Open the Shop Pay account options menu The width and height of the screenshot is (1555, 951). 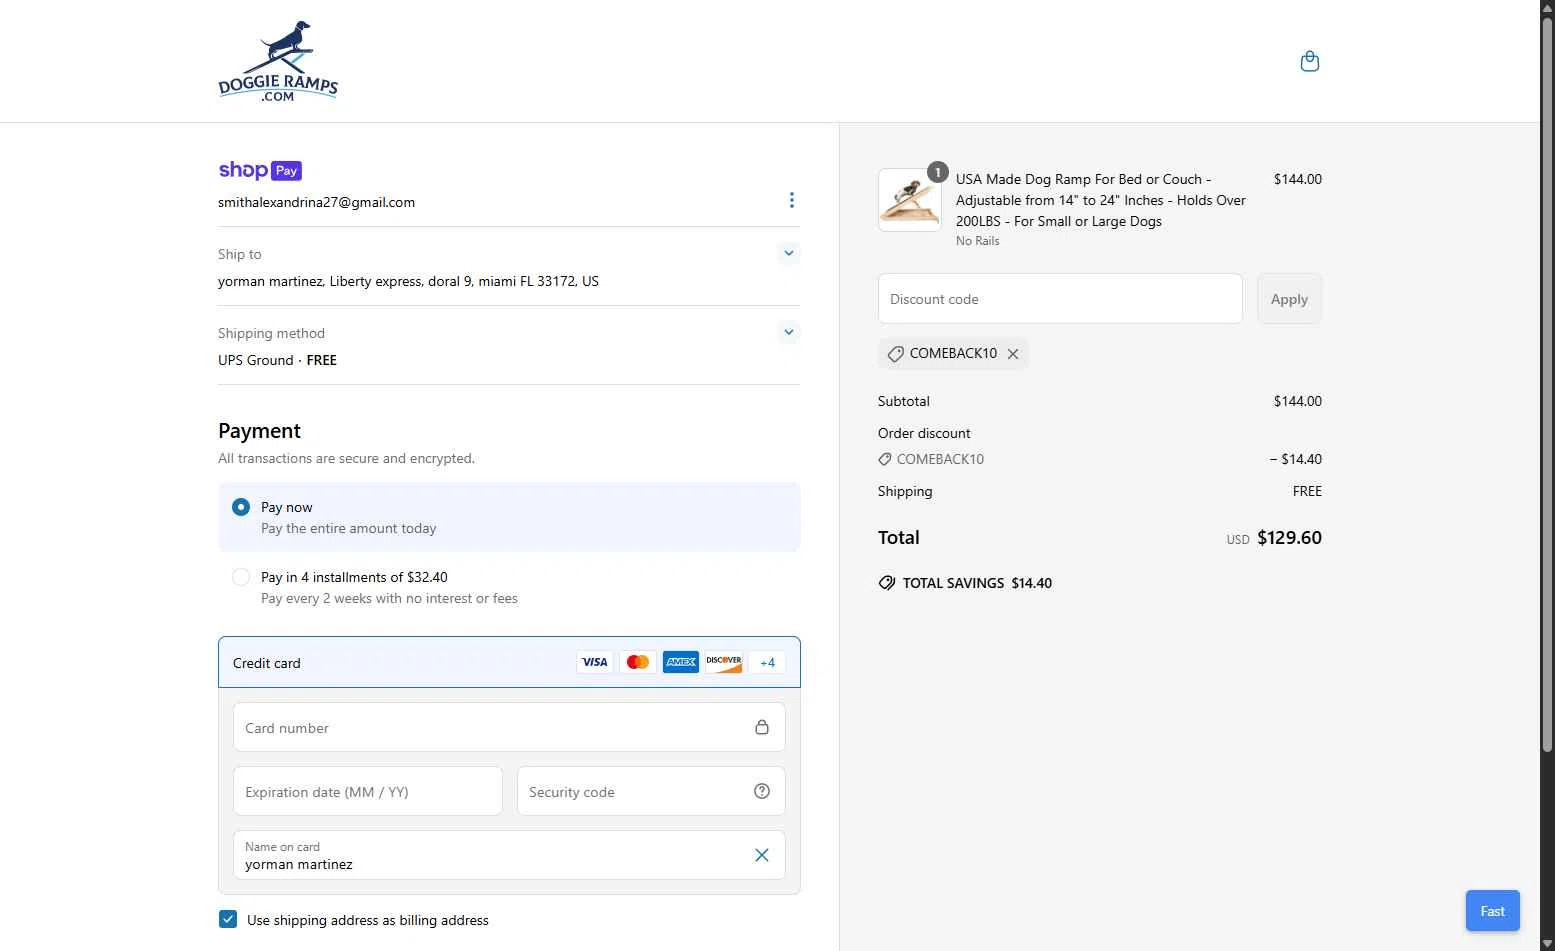[x=791, y=200]
